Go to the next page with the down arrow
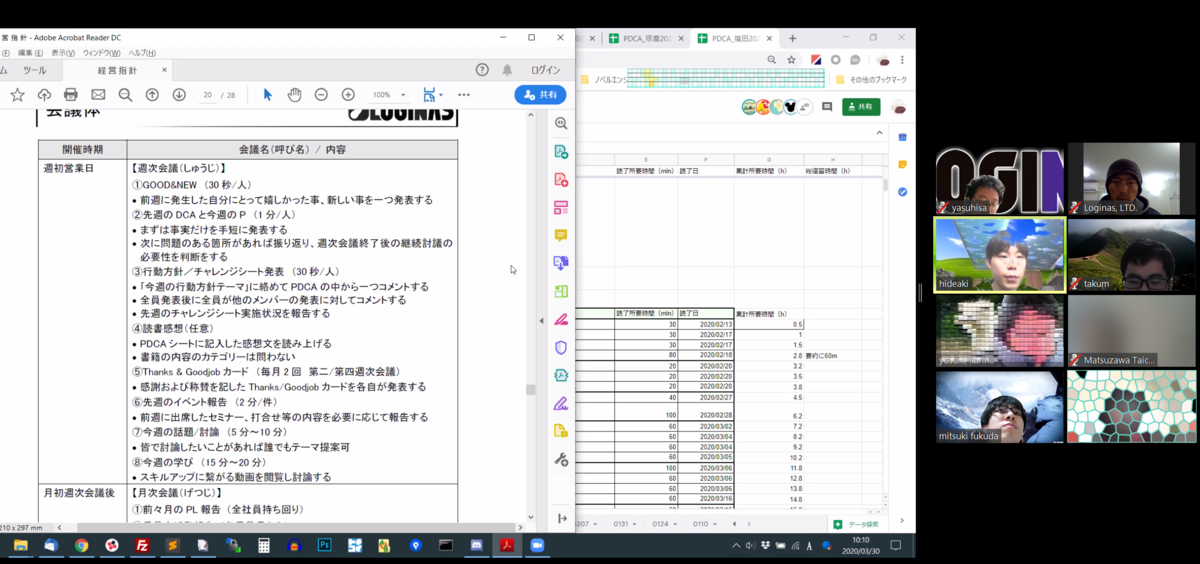 point(179,95)
